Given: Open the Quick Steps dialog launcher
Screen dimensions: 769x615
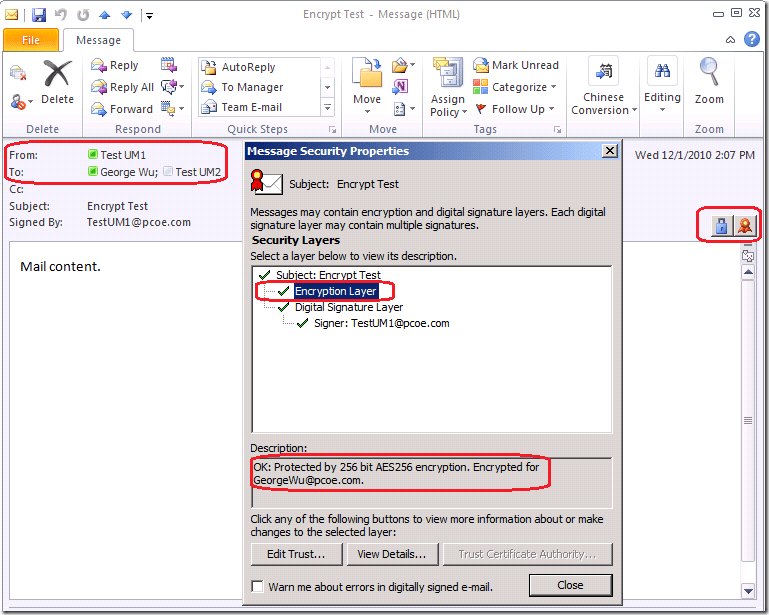Looking at the screenshot, I should [333, 129].
